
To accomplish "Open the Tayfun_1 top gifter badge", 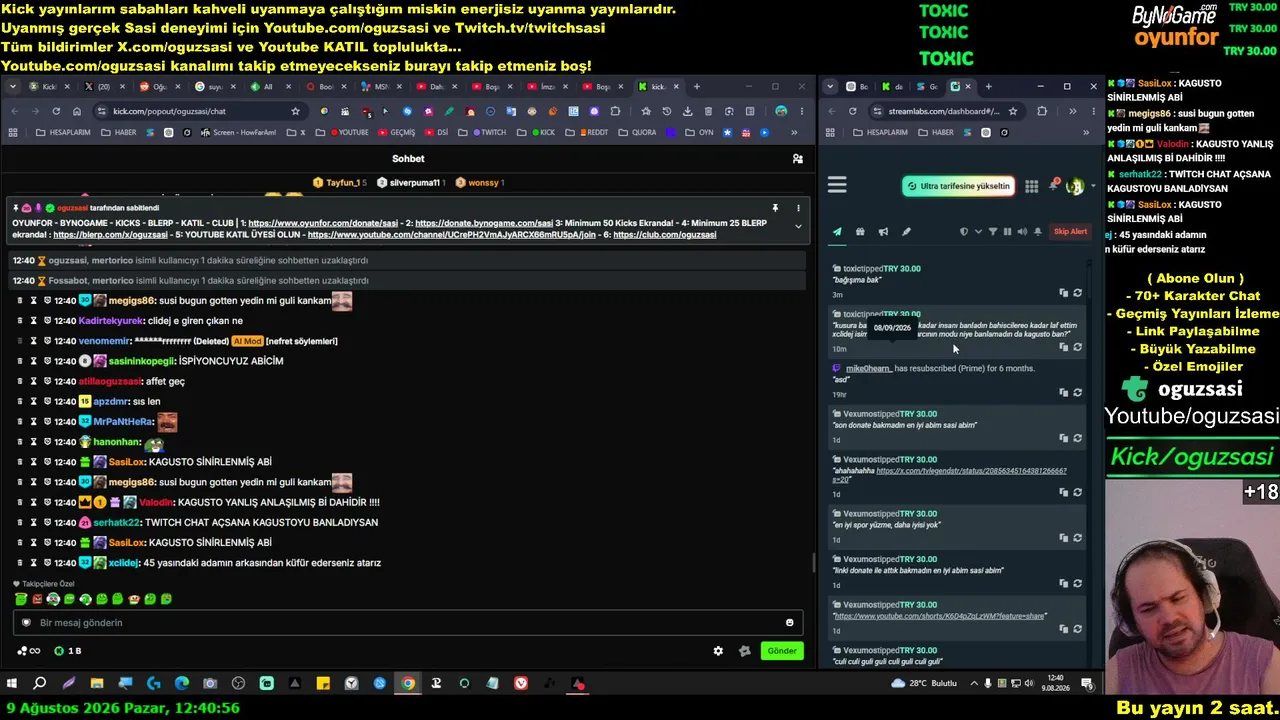I will point(340,183).
